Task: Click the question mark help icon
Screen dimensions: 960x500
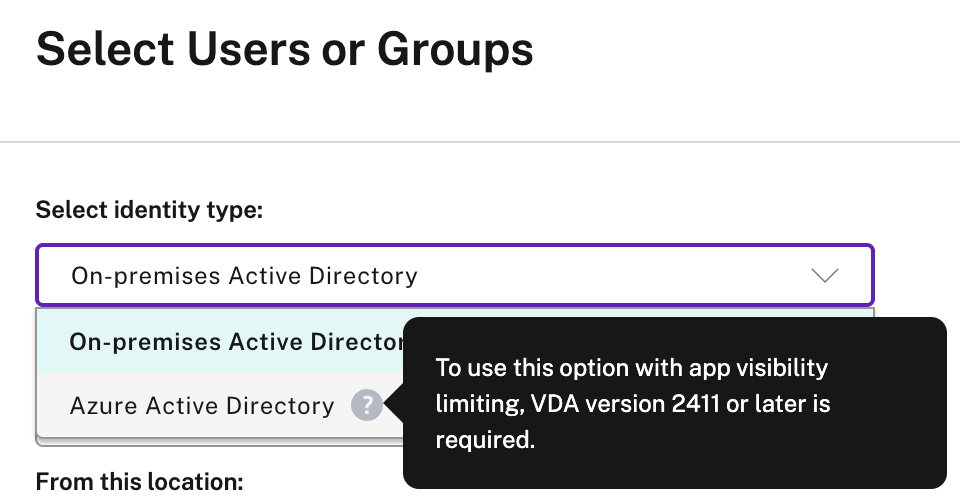Action: (x=367, y=405)
